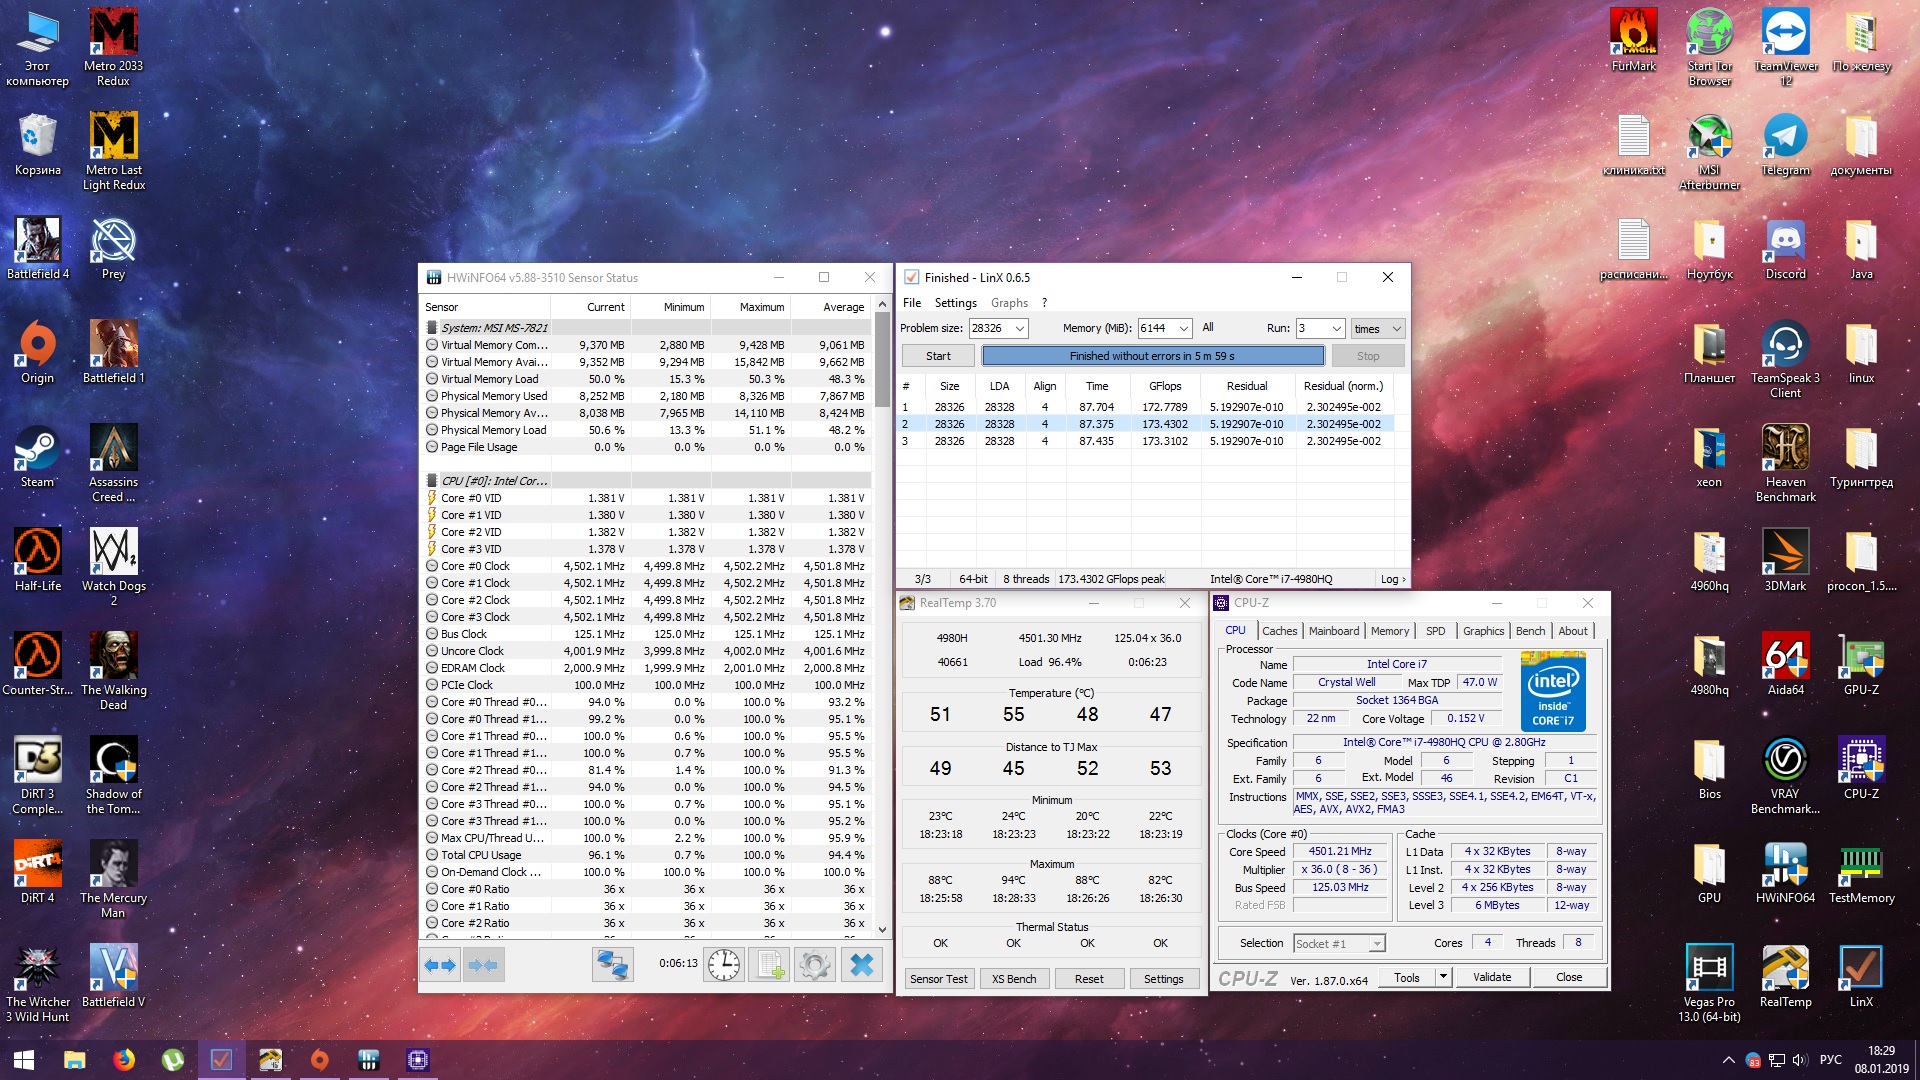Image resolution: width=1920 pixels, height=1080 pixels.
Task: Expand CPU-Z Tools dropdown arrow
Action: click(1443, 977)
